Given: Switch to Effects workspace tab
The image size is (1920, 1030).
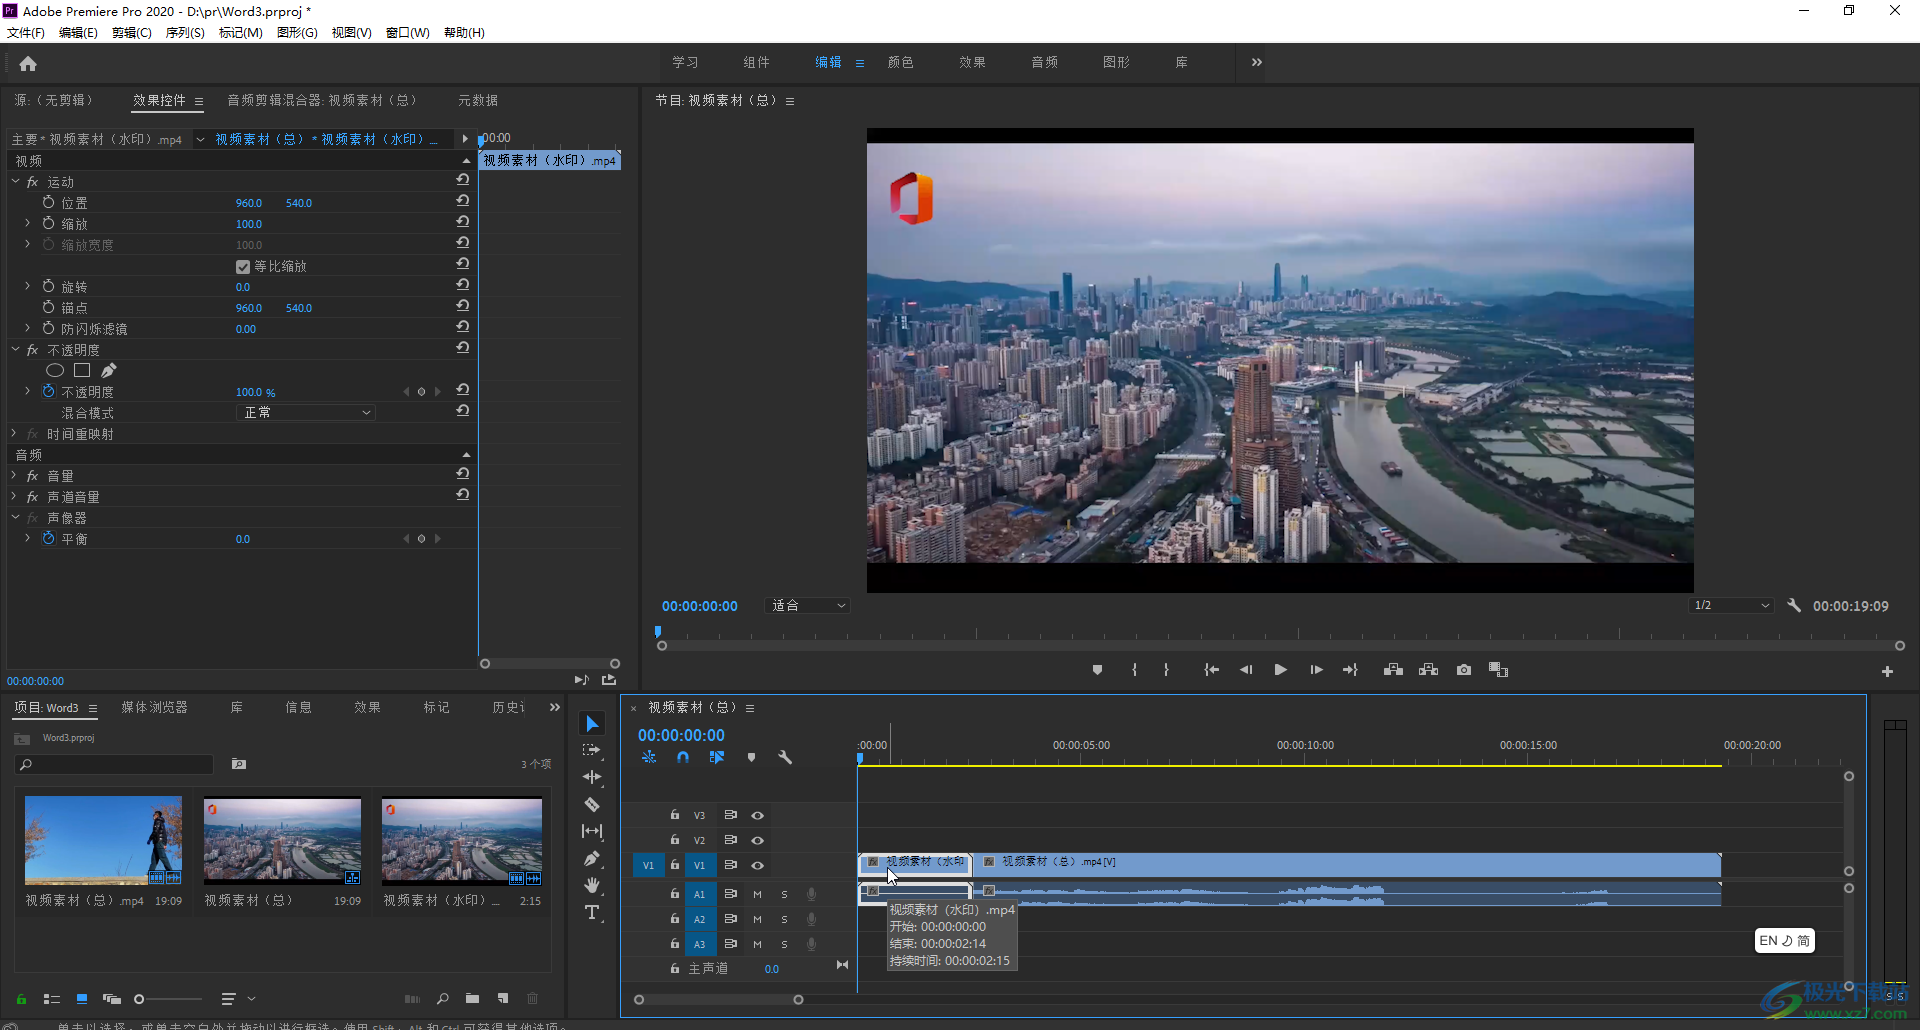Looking at the screenshot, I should click(x=972, y=62).
